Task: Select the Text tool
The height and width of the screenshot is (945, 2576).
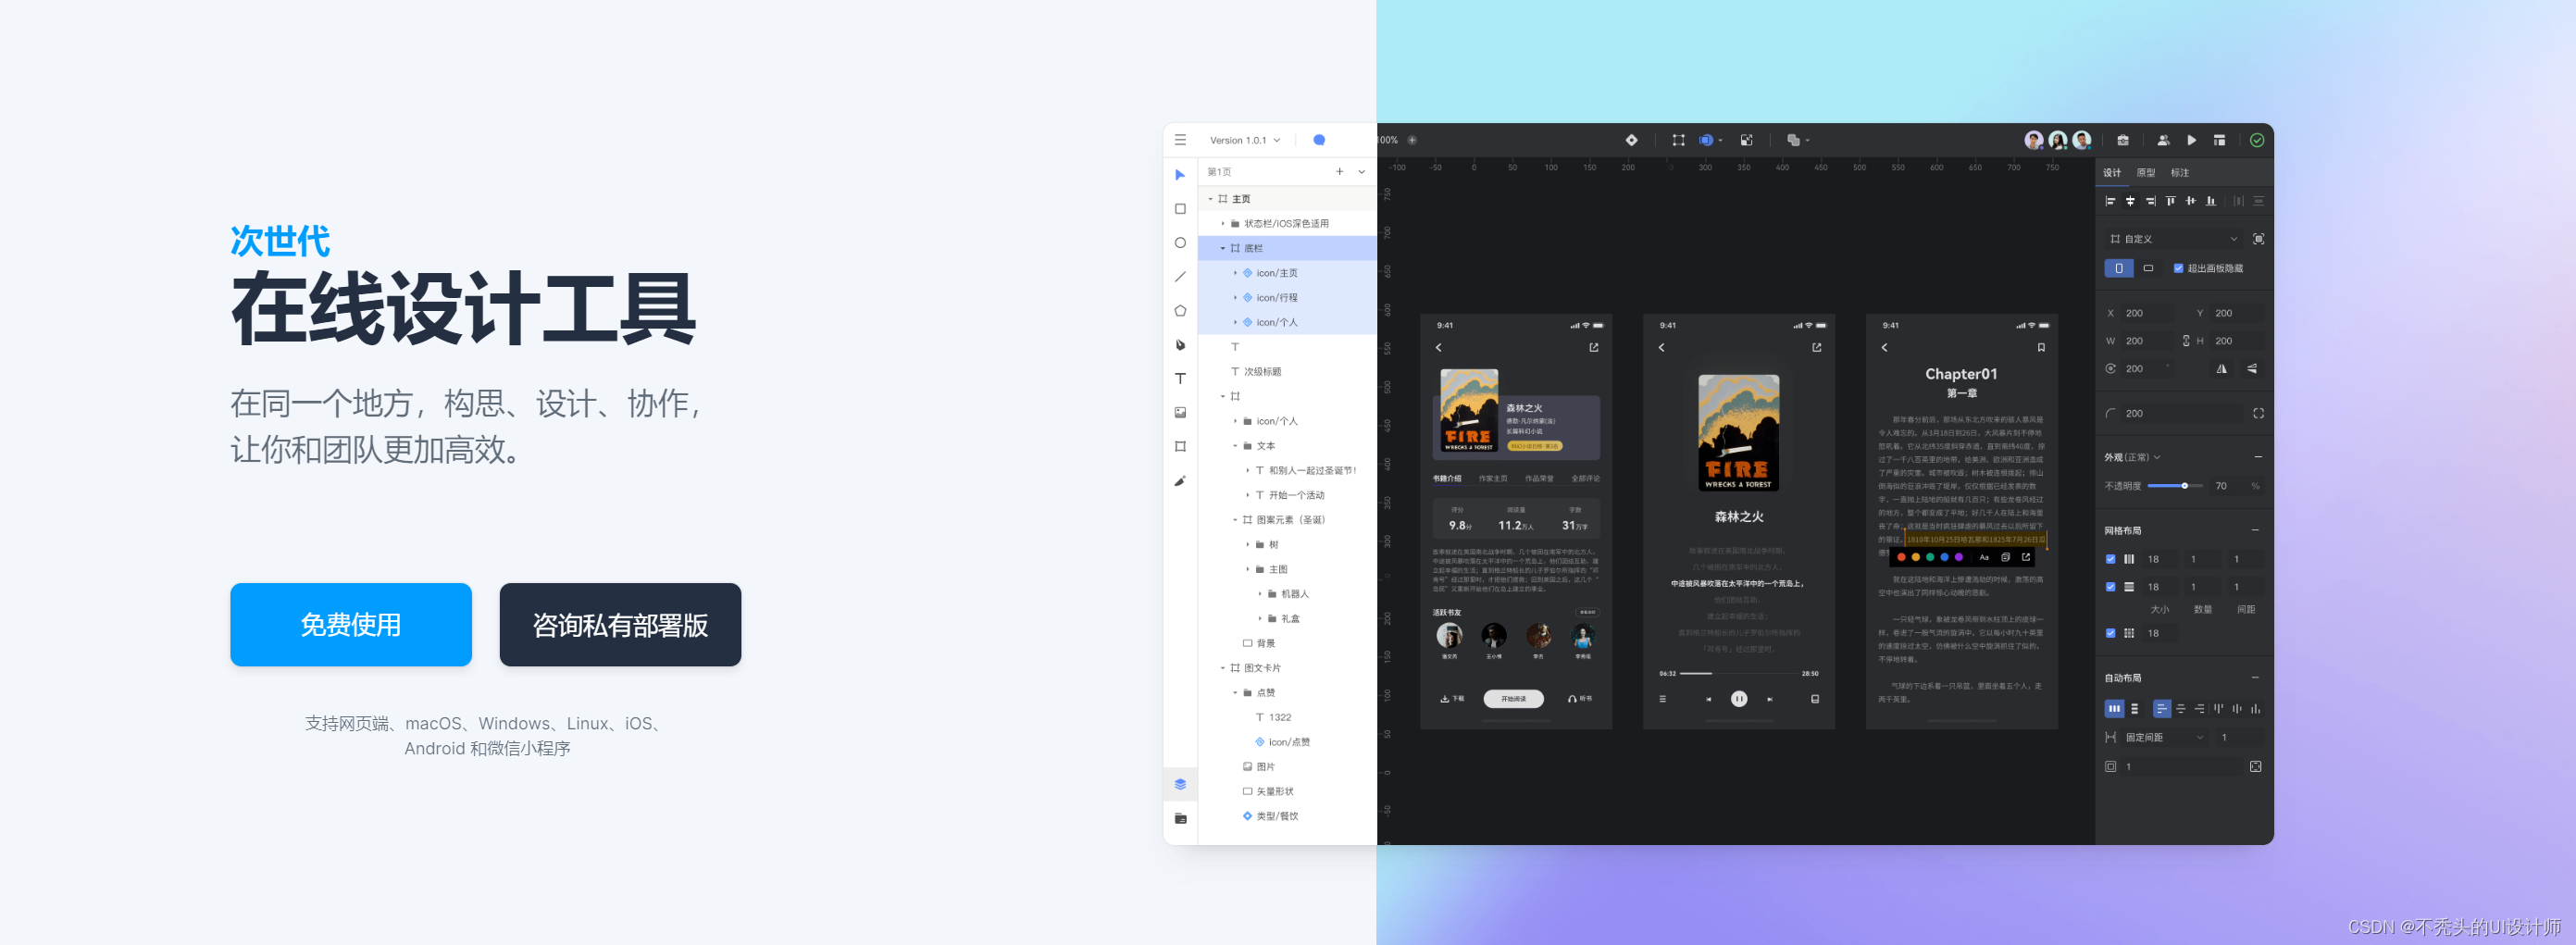Action: (1180, 379)
